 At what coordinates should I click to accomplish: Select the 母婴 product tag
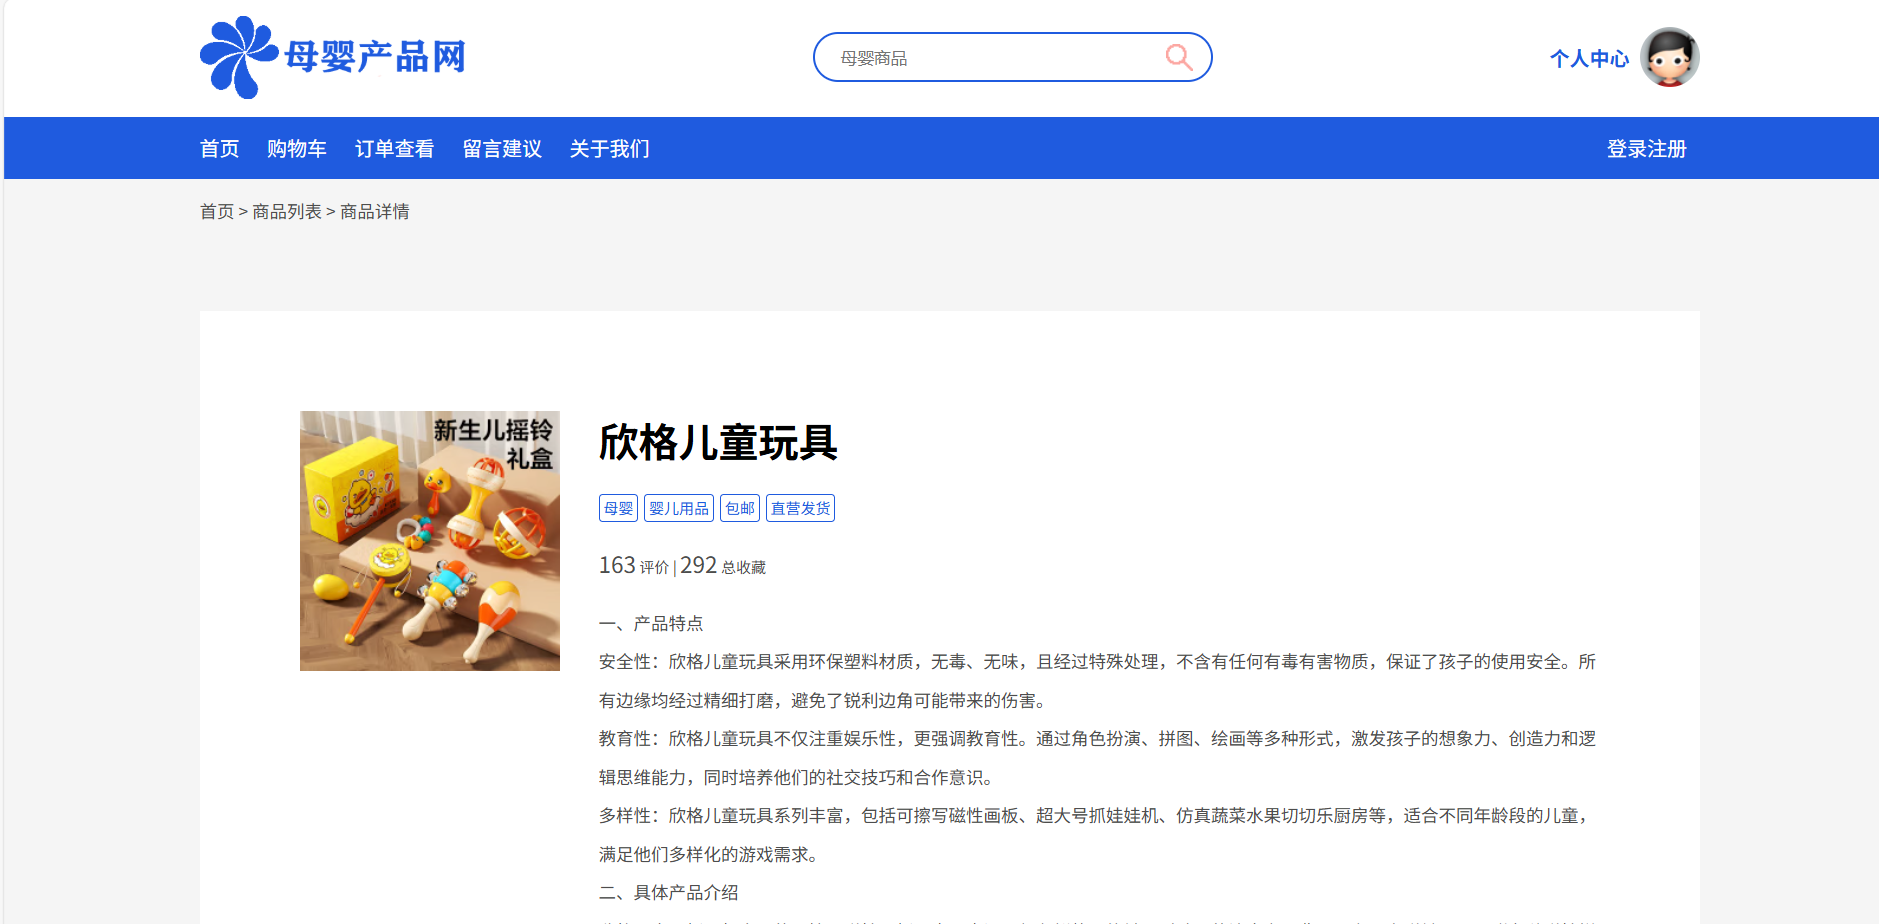[618, 508]
